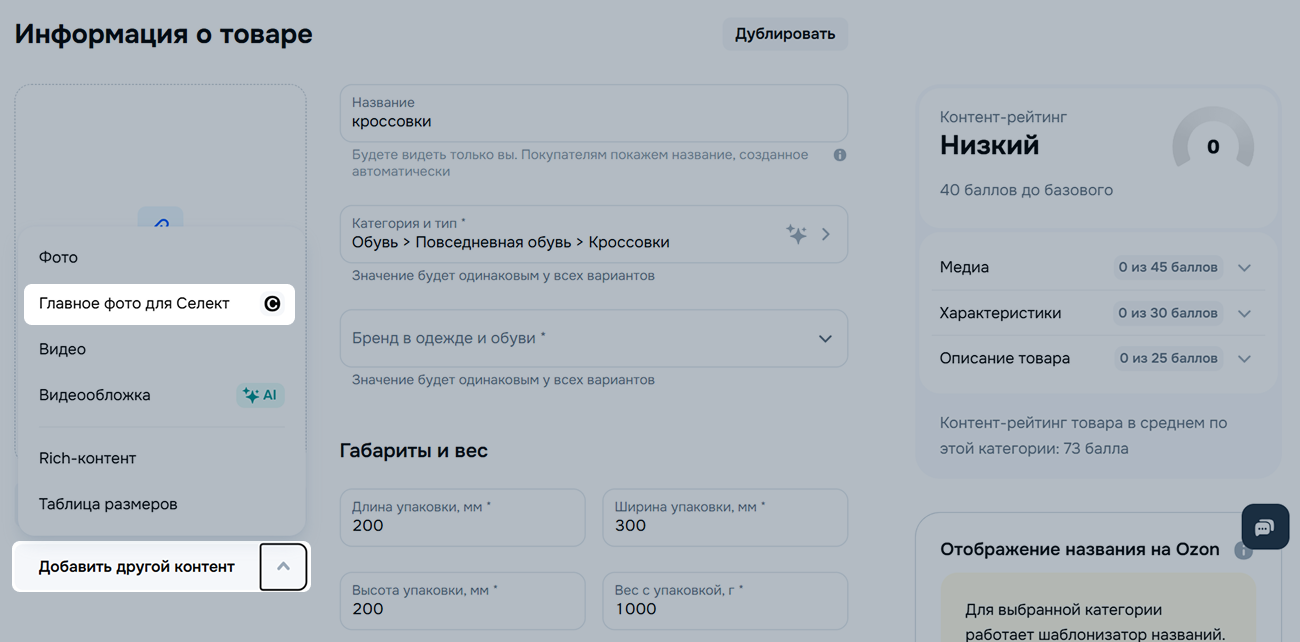Select Таблица размеров menu option

pyautogui.click(x=108, y=504)
